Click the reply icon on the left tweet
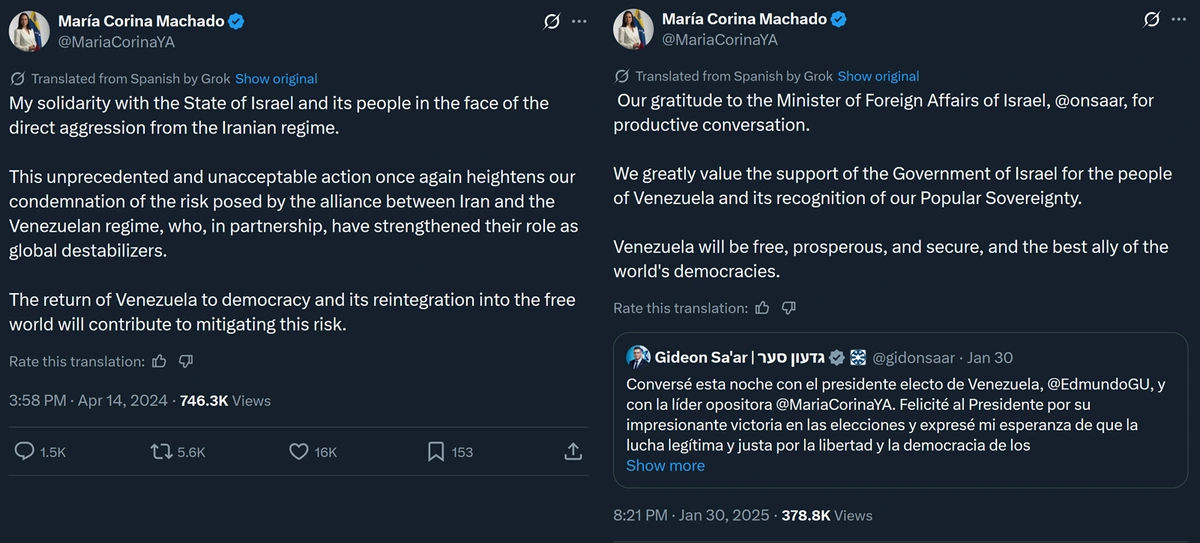Viewport: 1200px width, 543px height. (x=26, y=452)
